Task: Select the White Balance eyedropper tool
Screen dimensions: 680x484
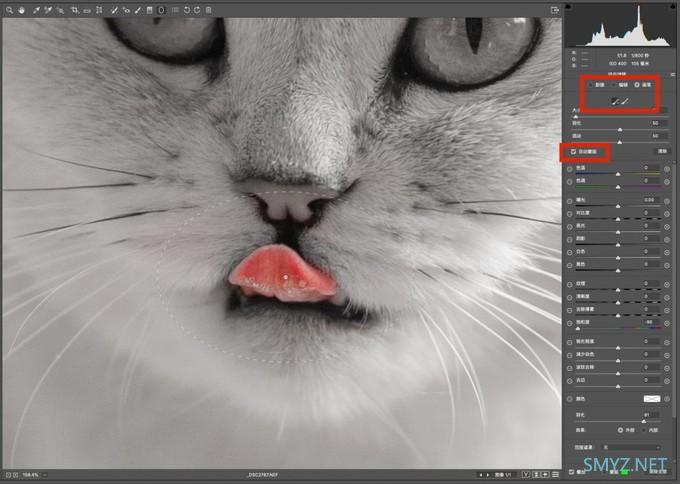Action: pyautogui.click(x=36, y=10)
